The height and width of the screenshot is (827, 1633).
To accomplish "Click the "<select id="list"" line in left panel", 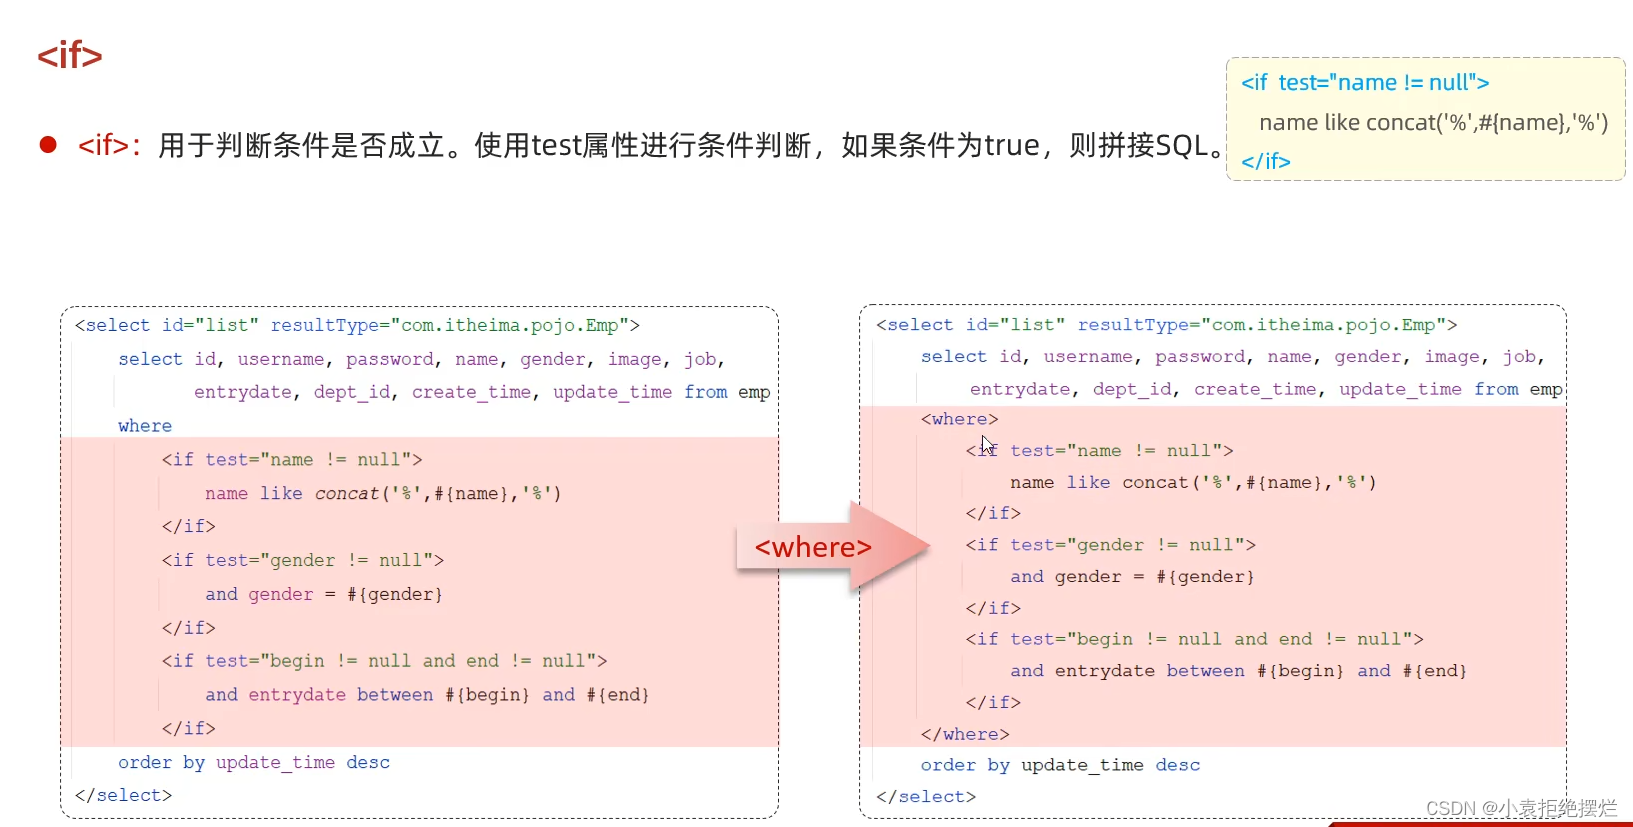I will coord(357,325).
